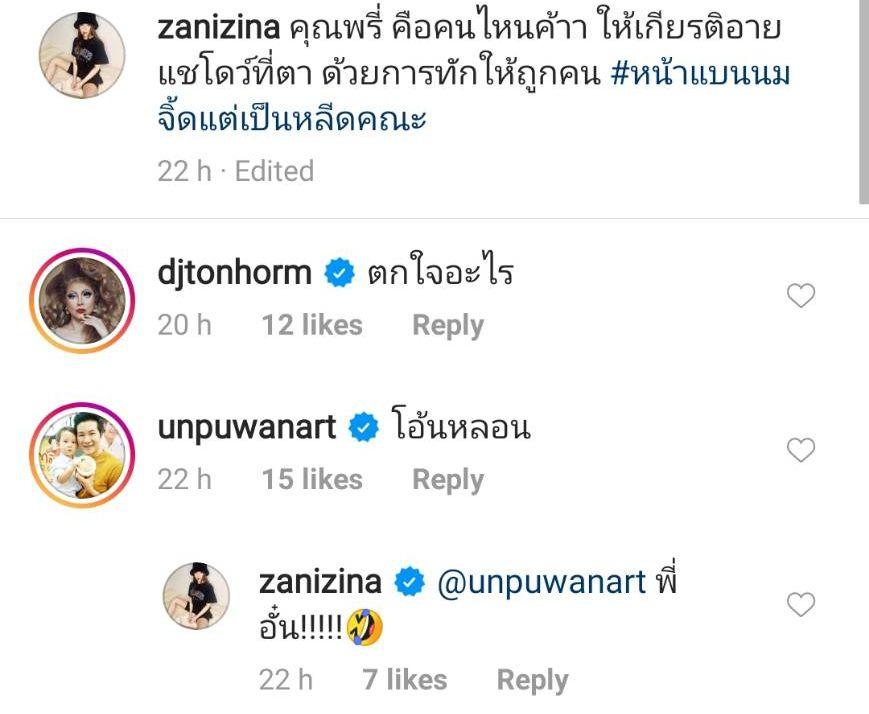Open zanizina's avatar in the reply
The image size is (869, 714).
(x=196, y=596)
